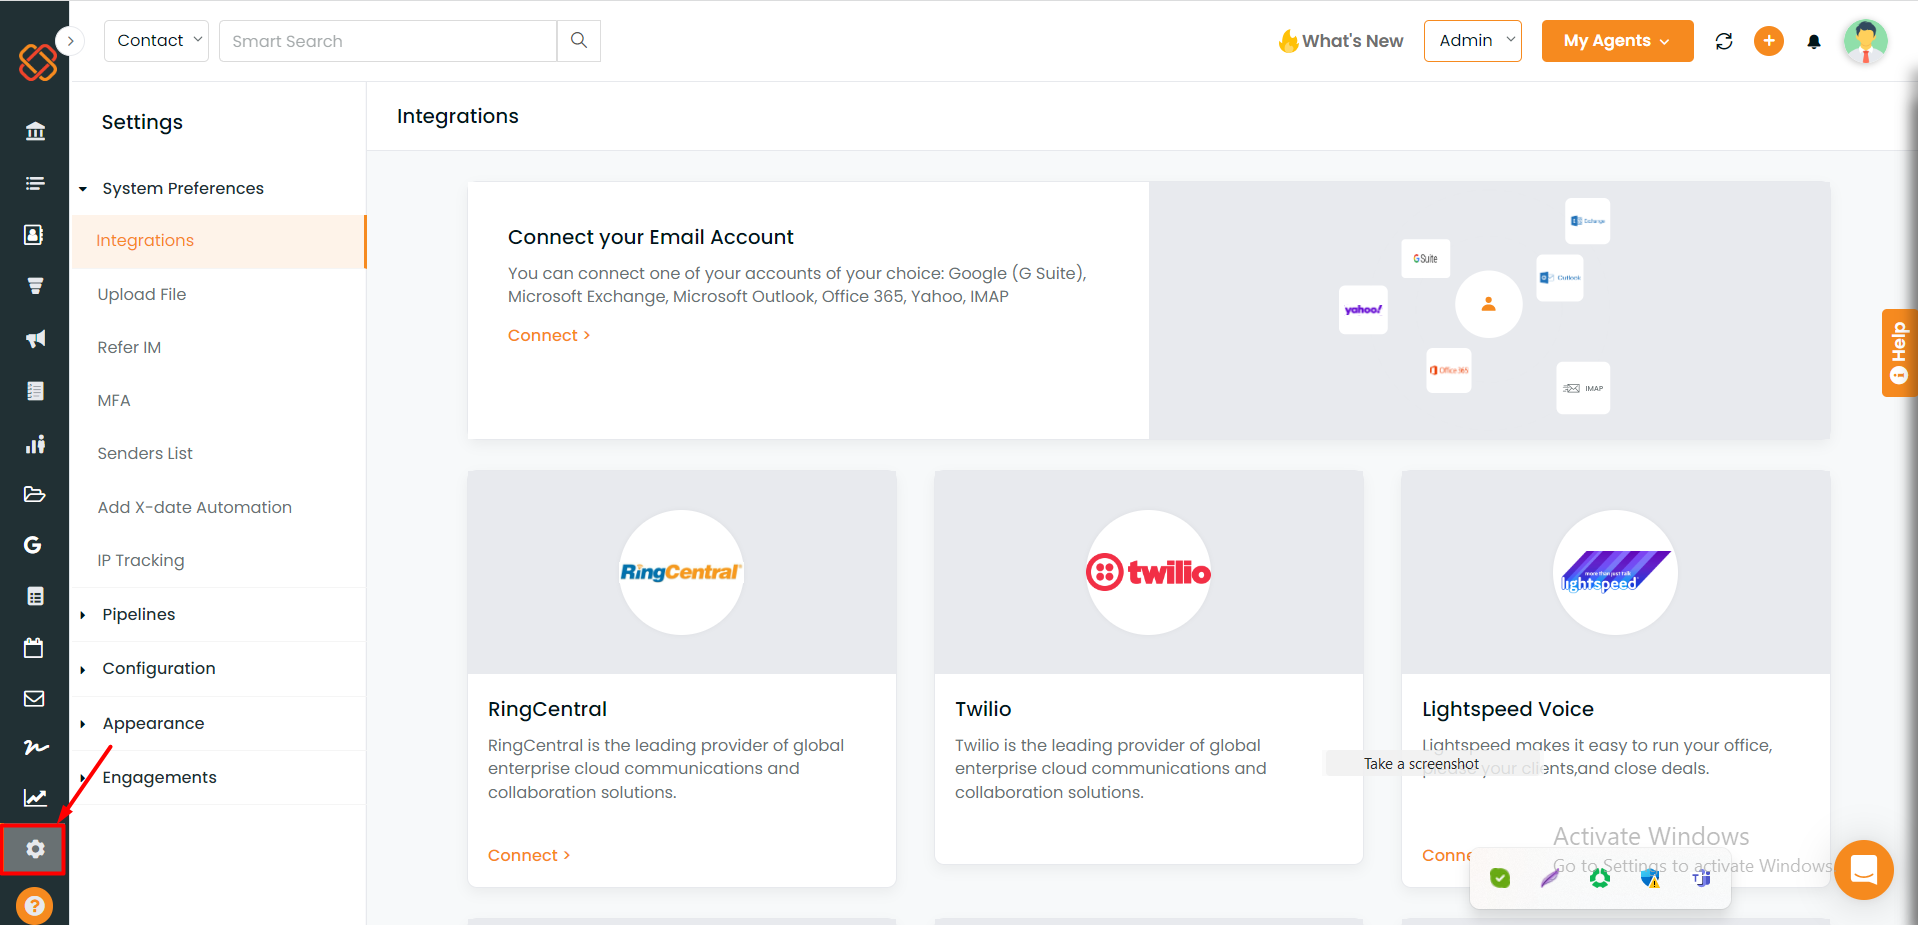Open the funnel pipeline sidebar icon

coord(35,286)
